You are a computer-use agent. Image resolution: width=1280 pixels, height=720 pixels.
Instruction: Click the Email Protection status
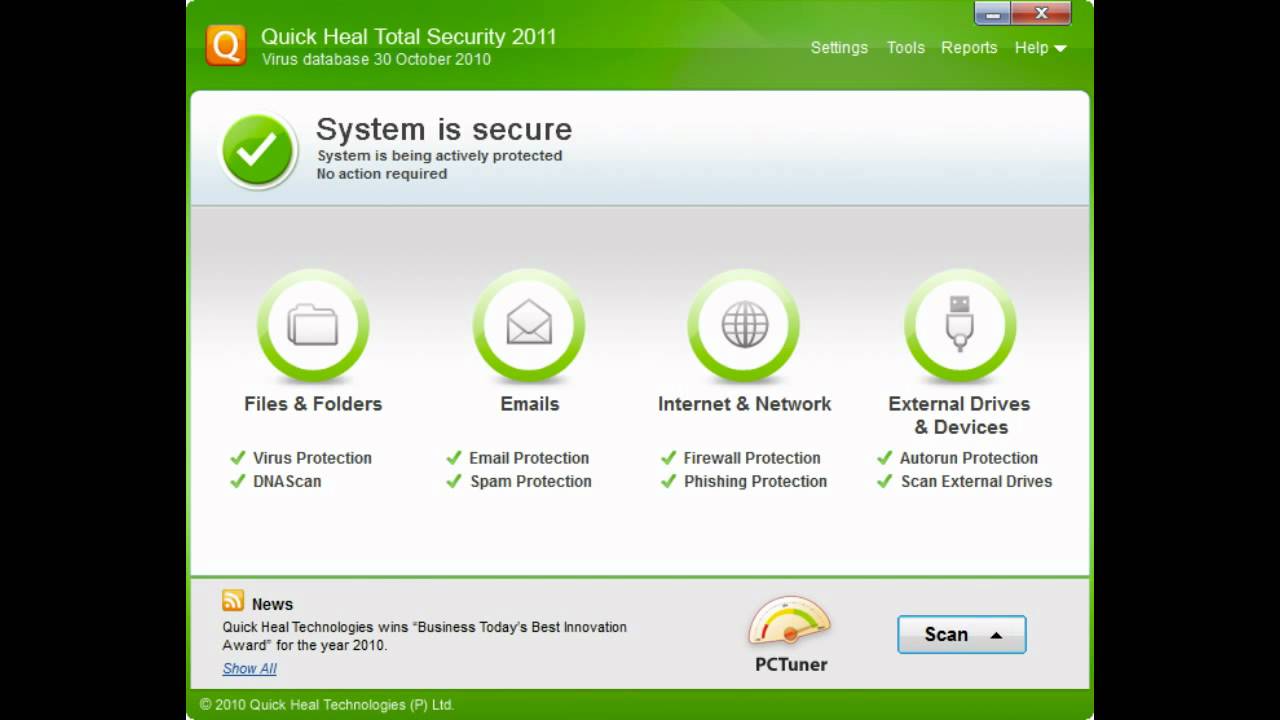point(518,458)
